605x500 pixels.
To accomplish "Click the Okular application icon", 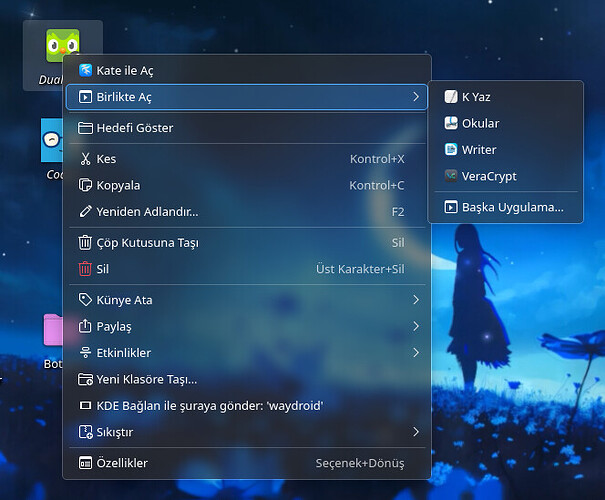I will [x=451, y=123].
